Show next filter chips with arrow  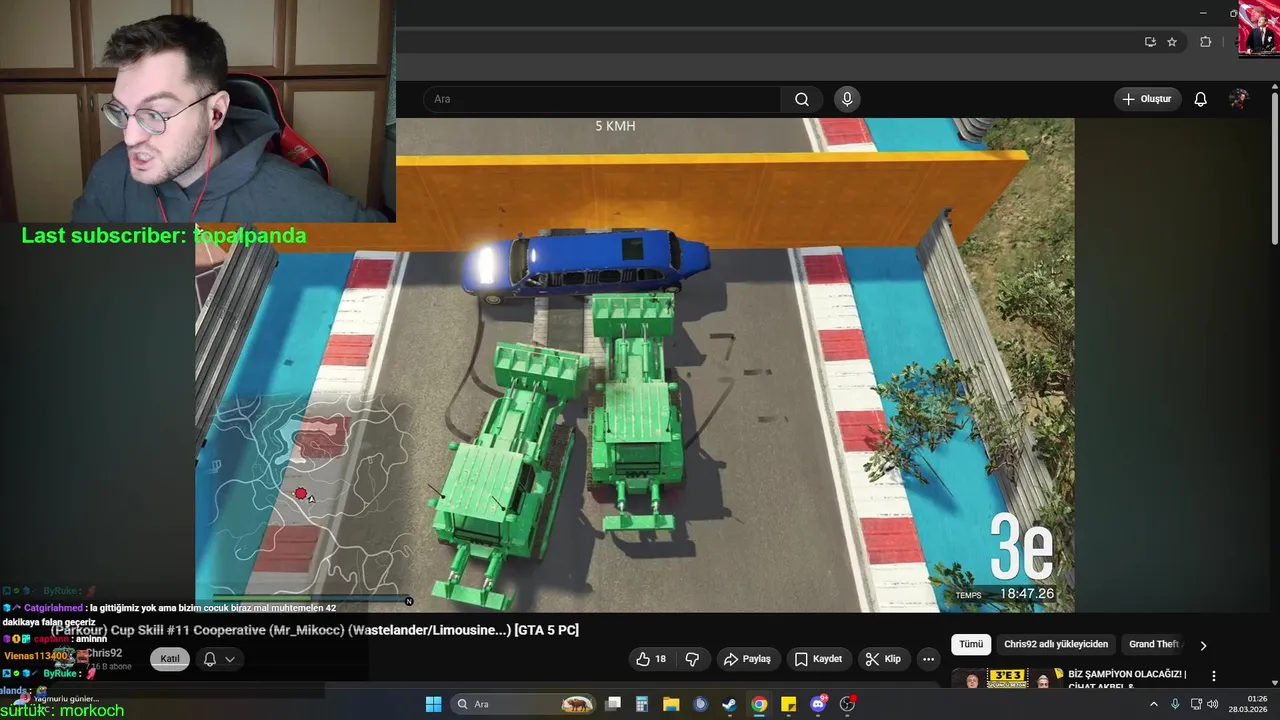1203,645
